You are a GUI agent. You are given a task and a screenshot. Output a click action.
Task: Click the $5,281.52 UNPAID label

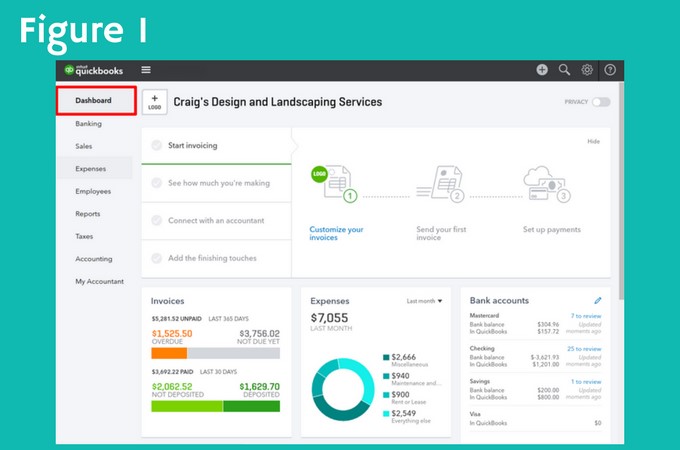[x=177, y=319]
